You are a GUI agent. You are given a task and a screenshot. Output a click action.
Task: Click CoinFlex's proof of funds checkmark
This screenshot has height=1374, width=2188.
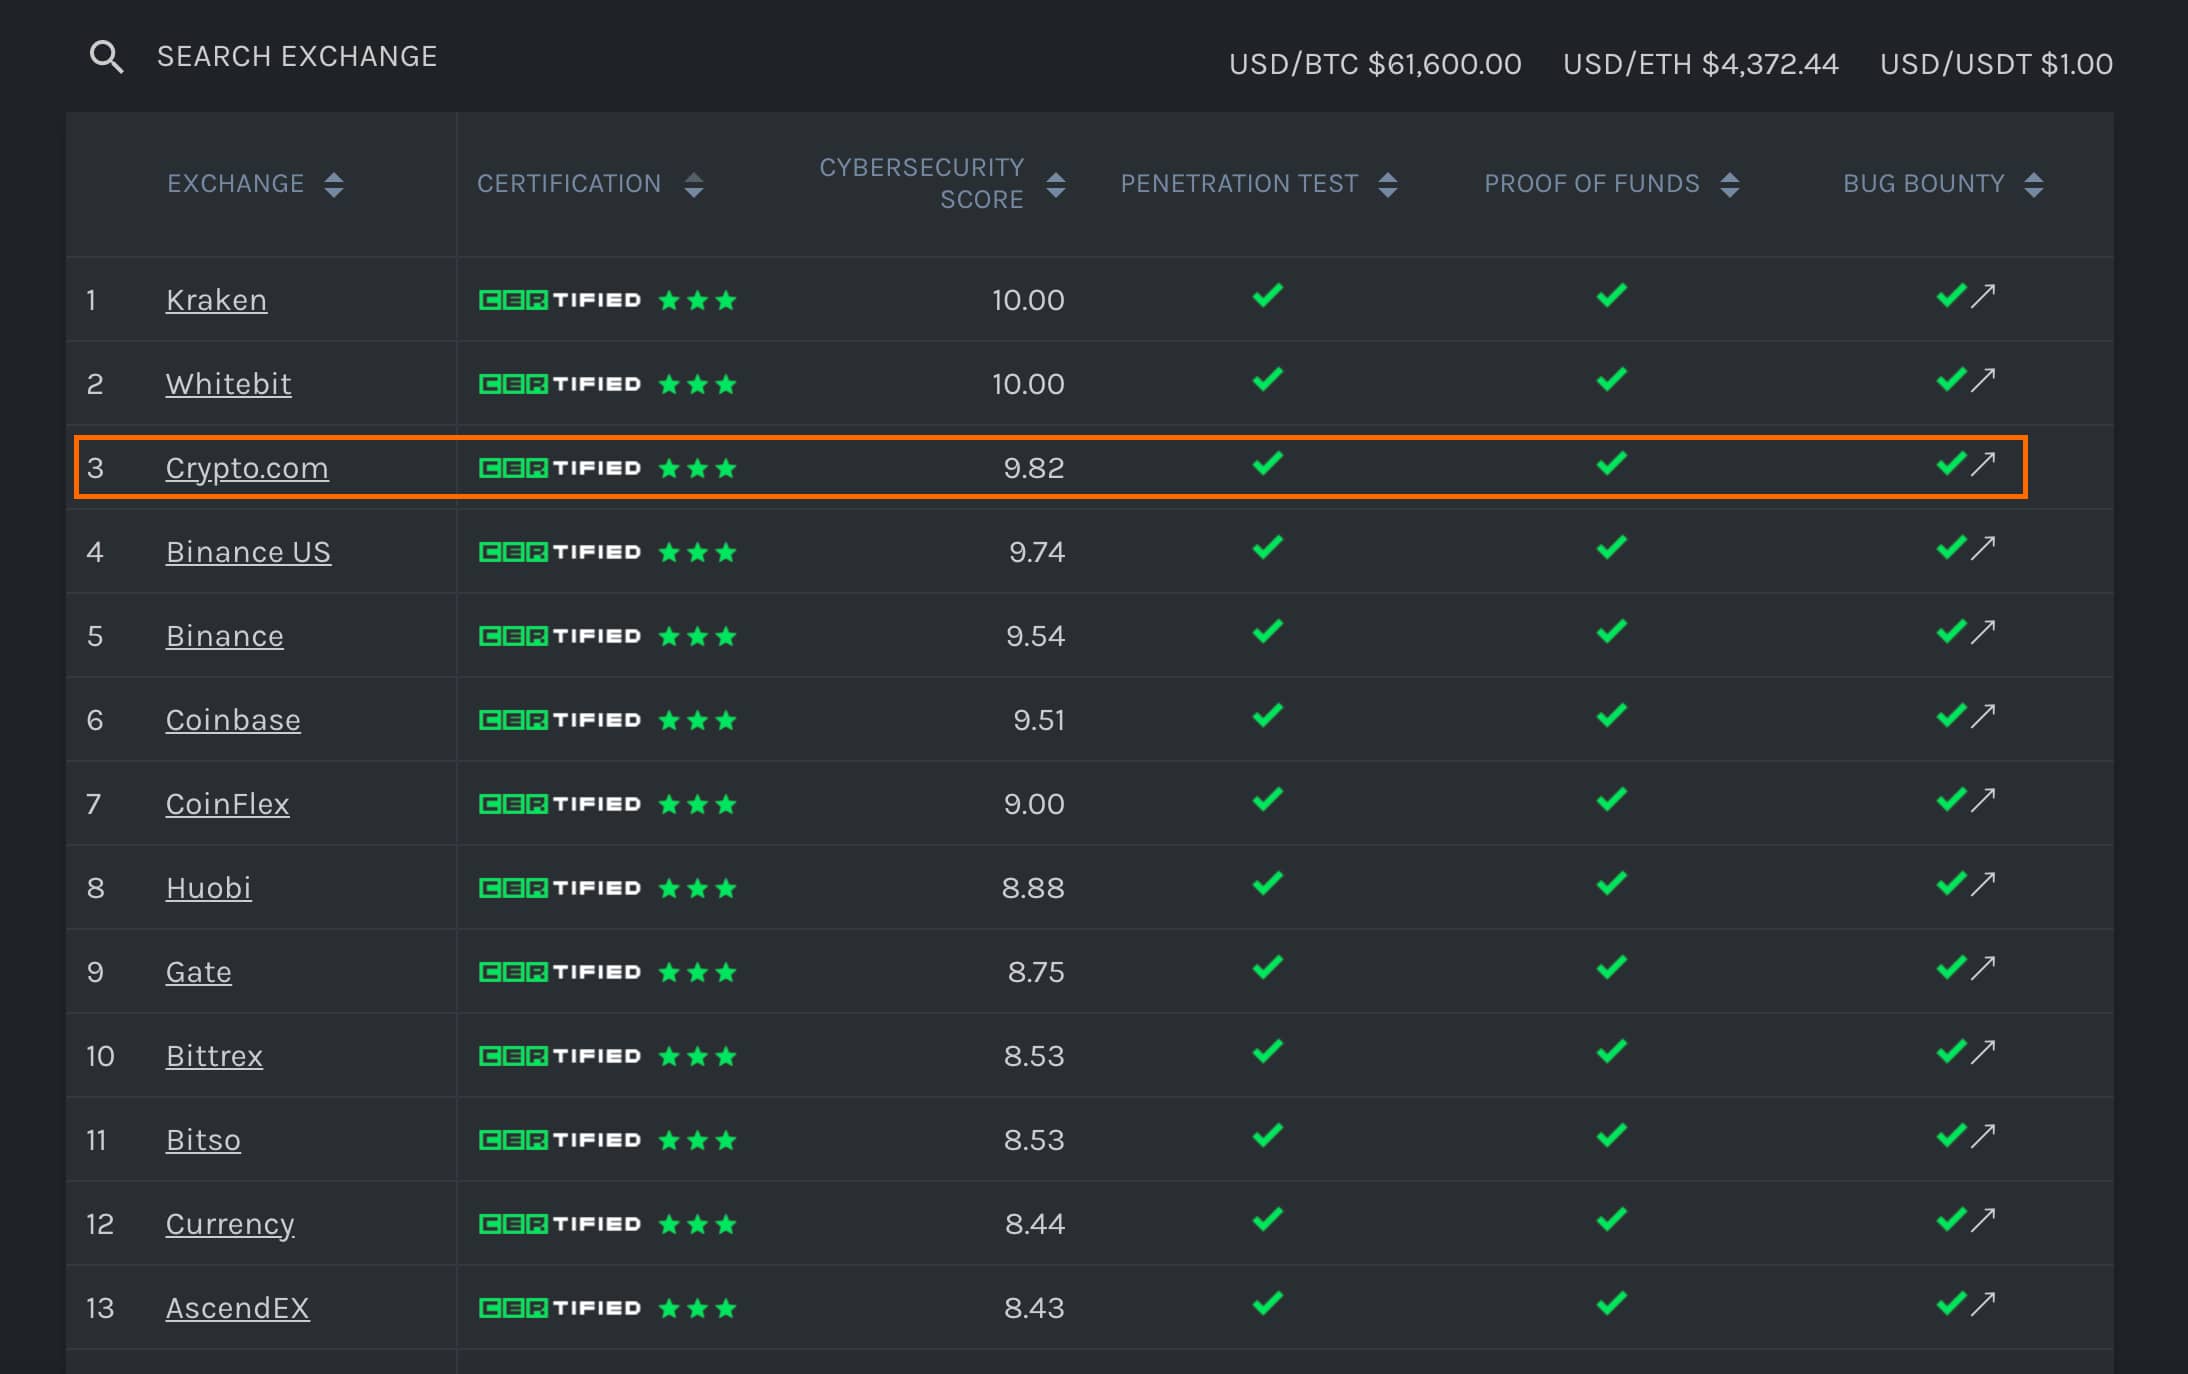(1611, 800)
